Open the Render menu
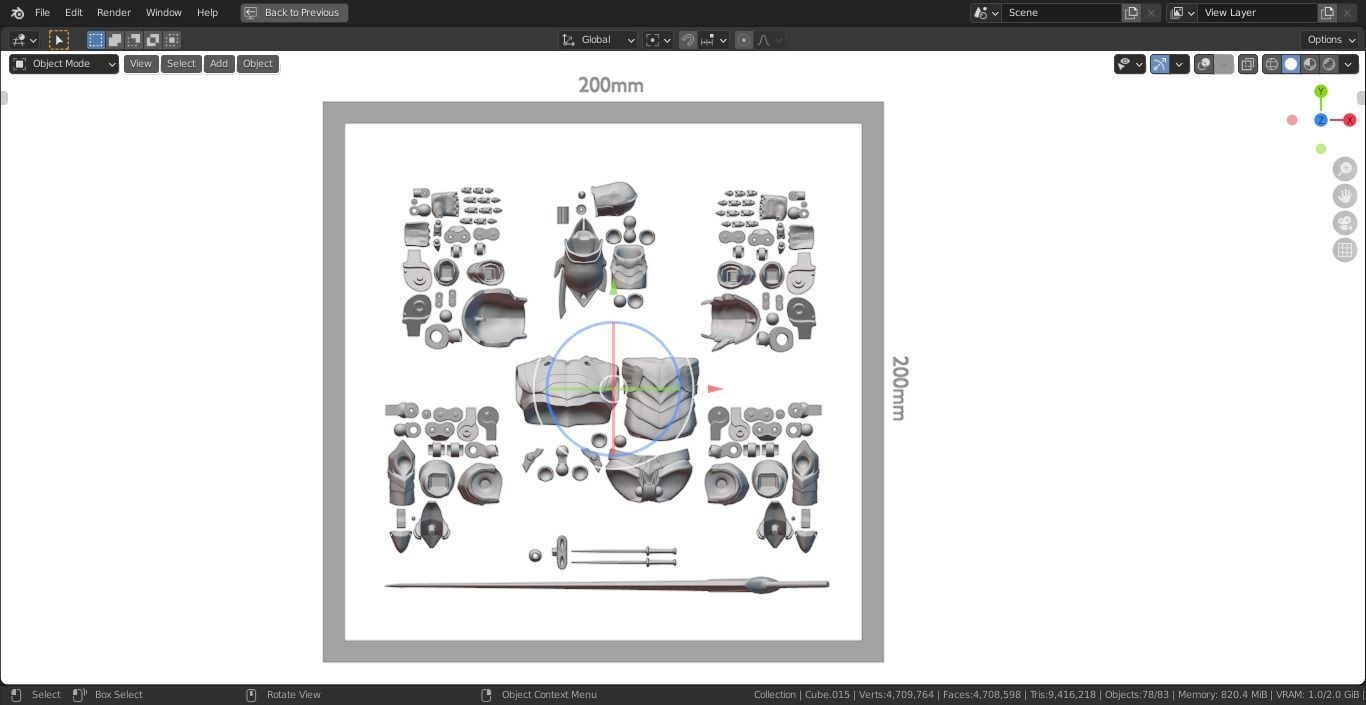This screenshot has width=1366, height=705. (114, 13)
